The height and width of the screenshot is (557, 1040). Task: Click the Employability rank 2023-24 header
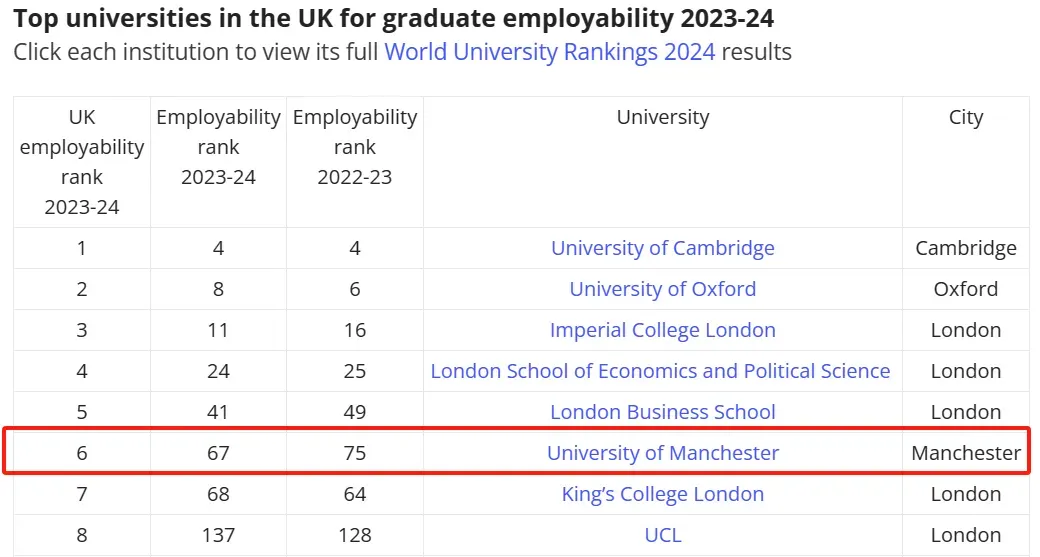[218, 147]
